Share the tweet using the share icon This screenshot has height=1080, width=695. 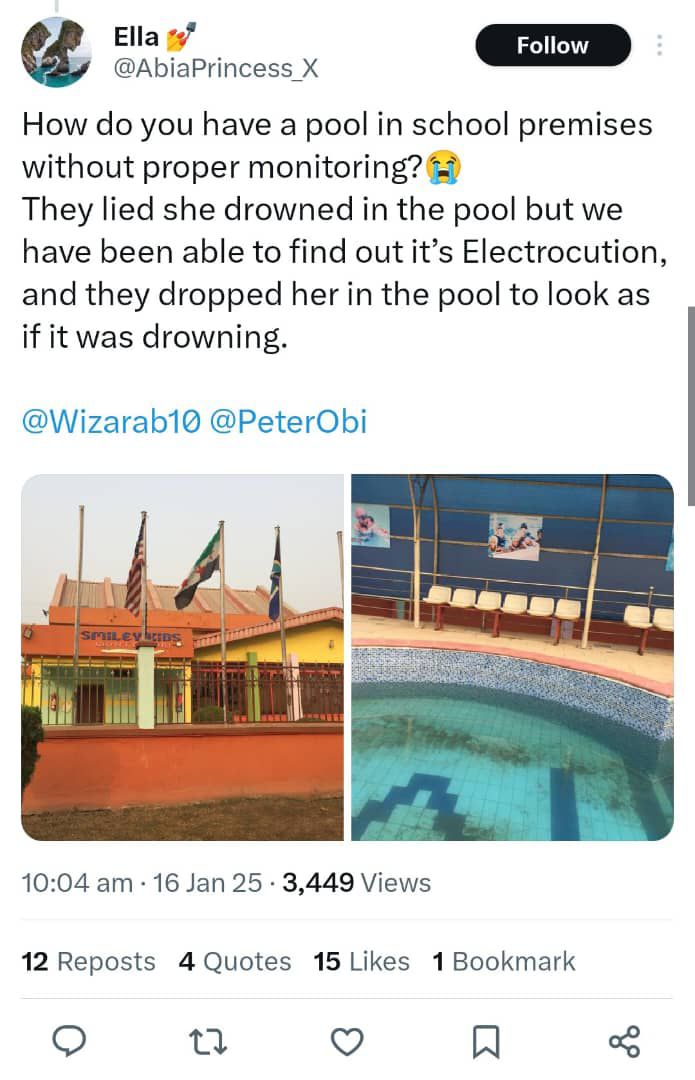(624, 1042)
